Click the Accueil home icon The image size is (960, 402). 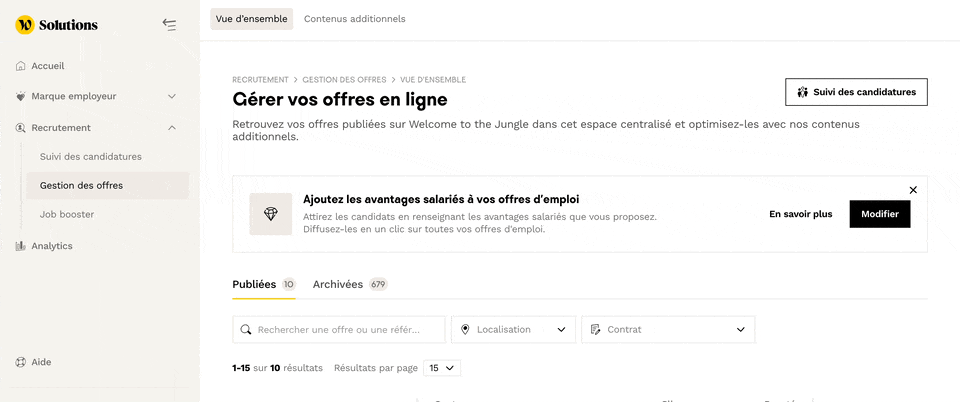point(21,66)
